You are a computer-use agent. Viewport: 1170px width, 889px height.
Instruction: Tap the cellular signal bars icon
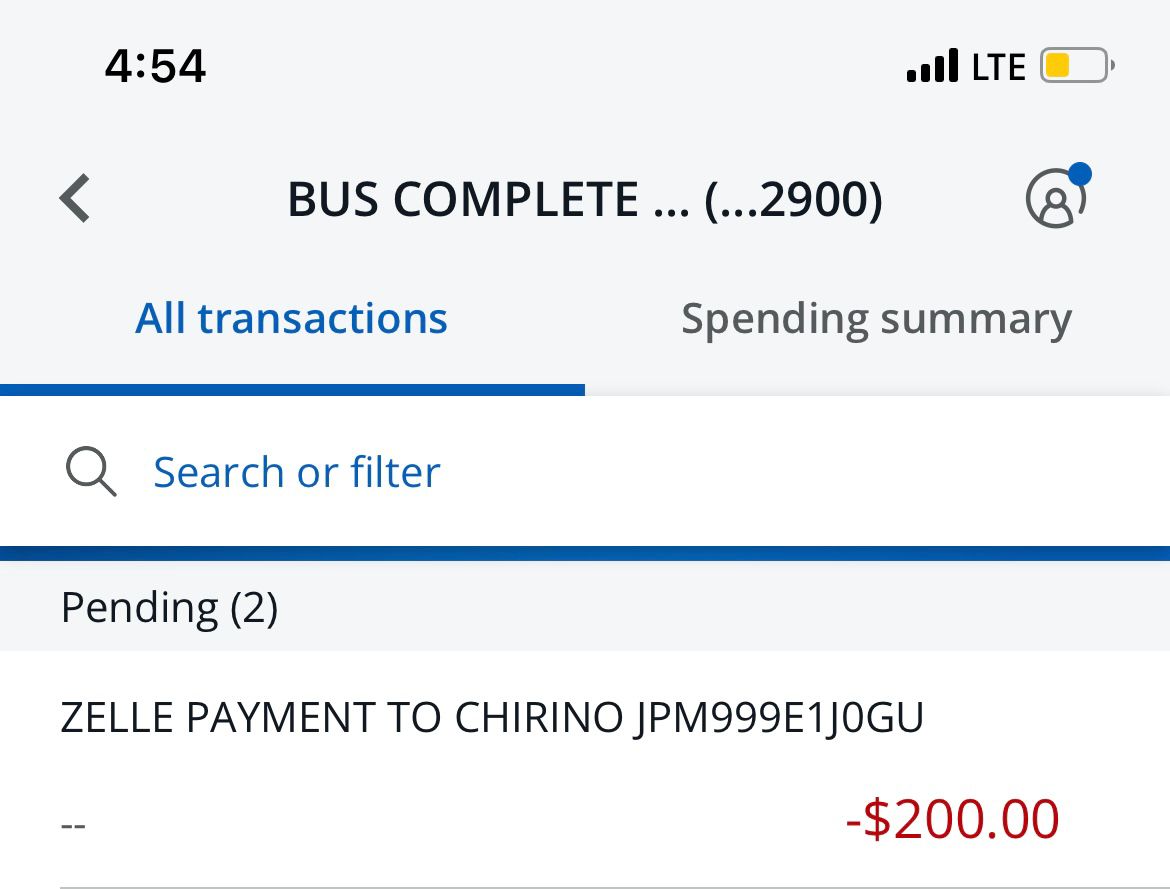(x=933, y=66)
